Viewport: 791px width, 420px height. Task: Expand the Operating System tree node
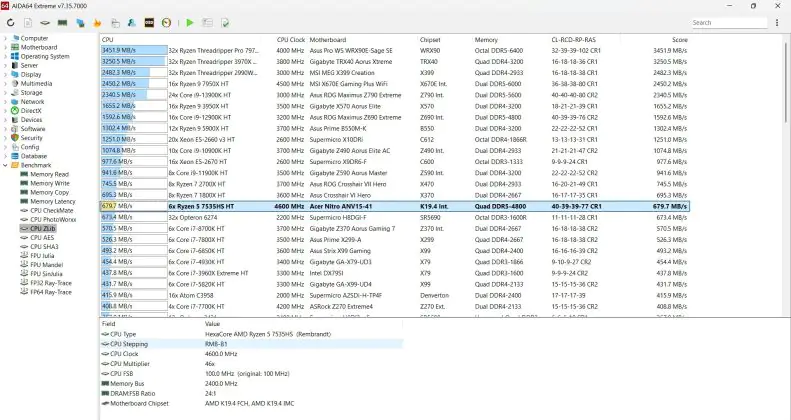tap(6, 56)
